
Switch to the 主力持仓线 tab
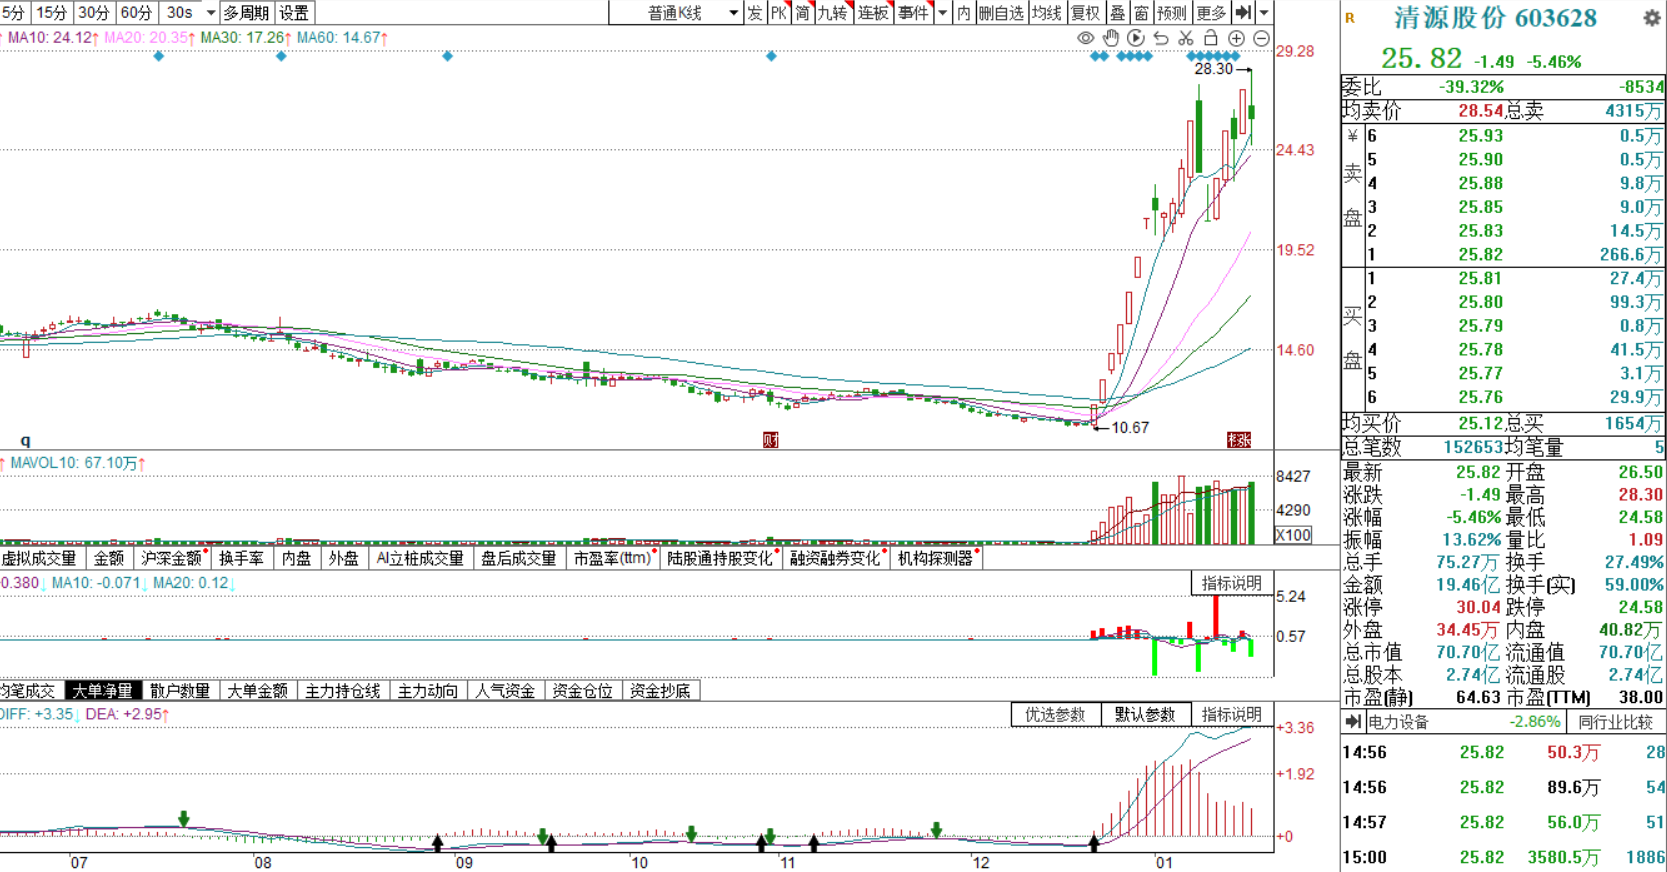tap(343, 690)
